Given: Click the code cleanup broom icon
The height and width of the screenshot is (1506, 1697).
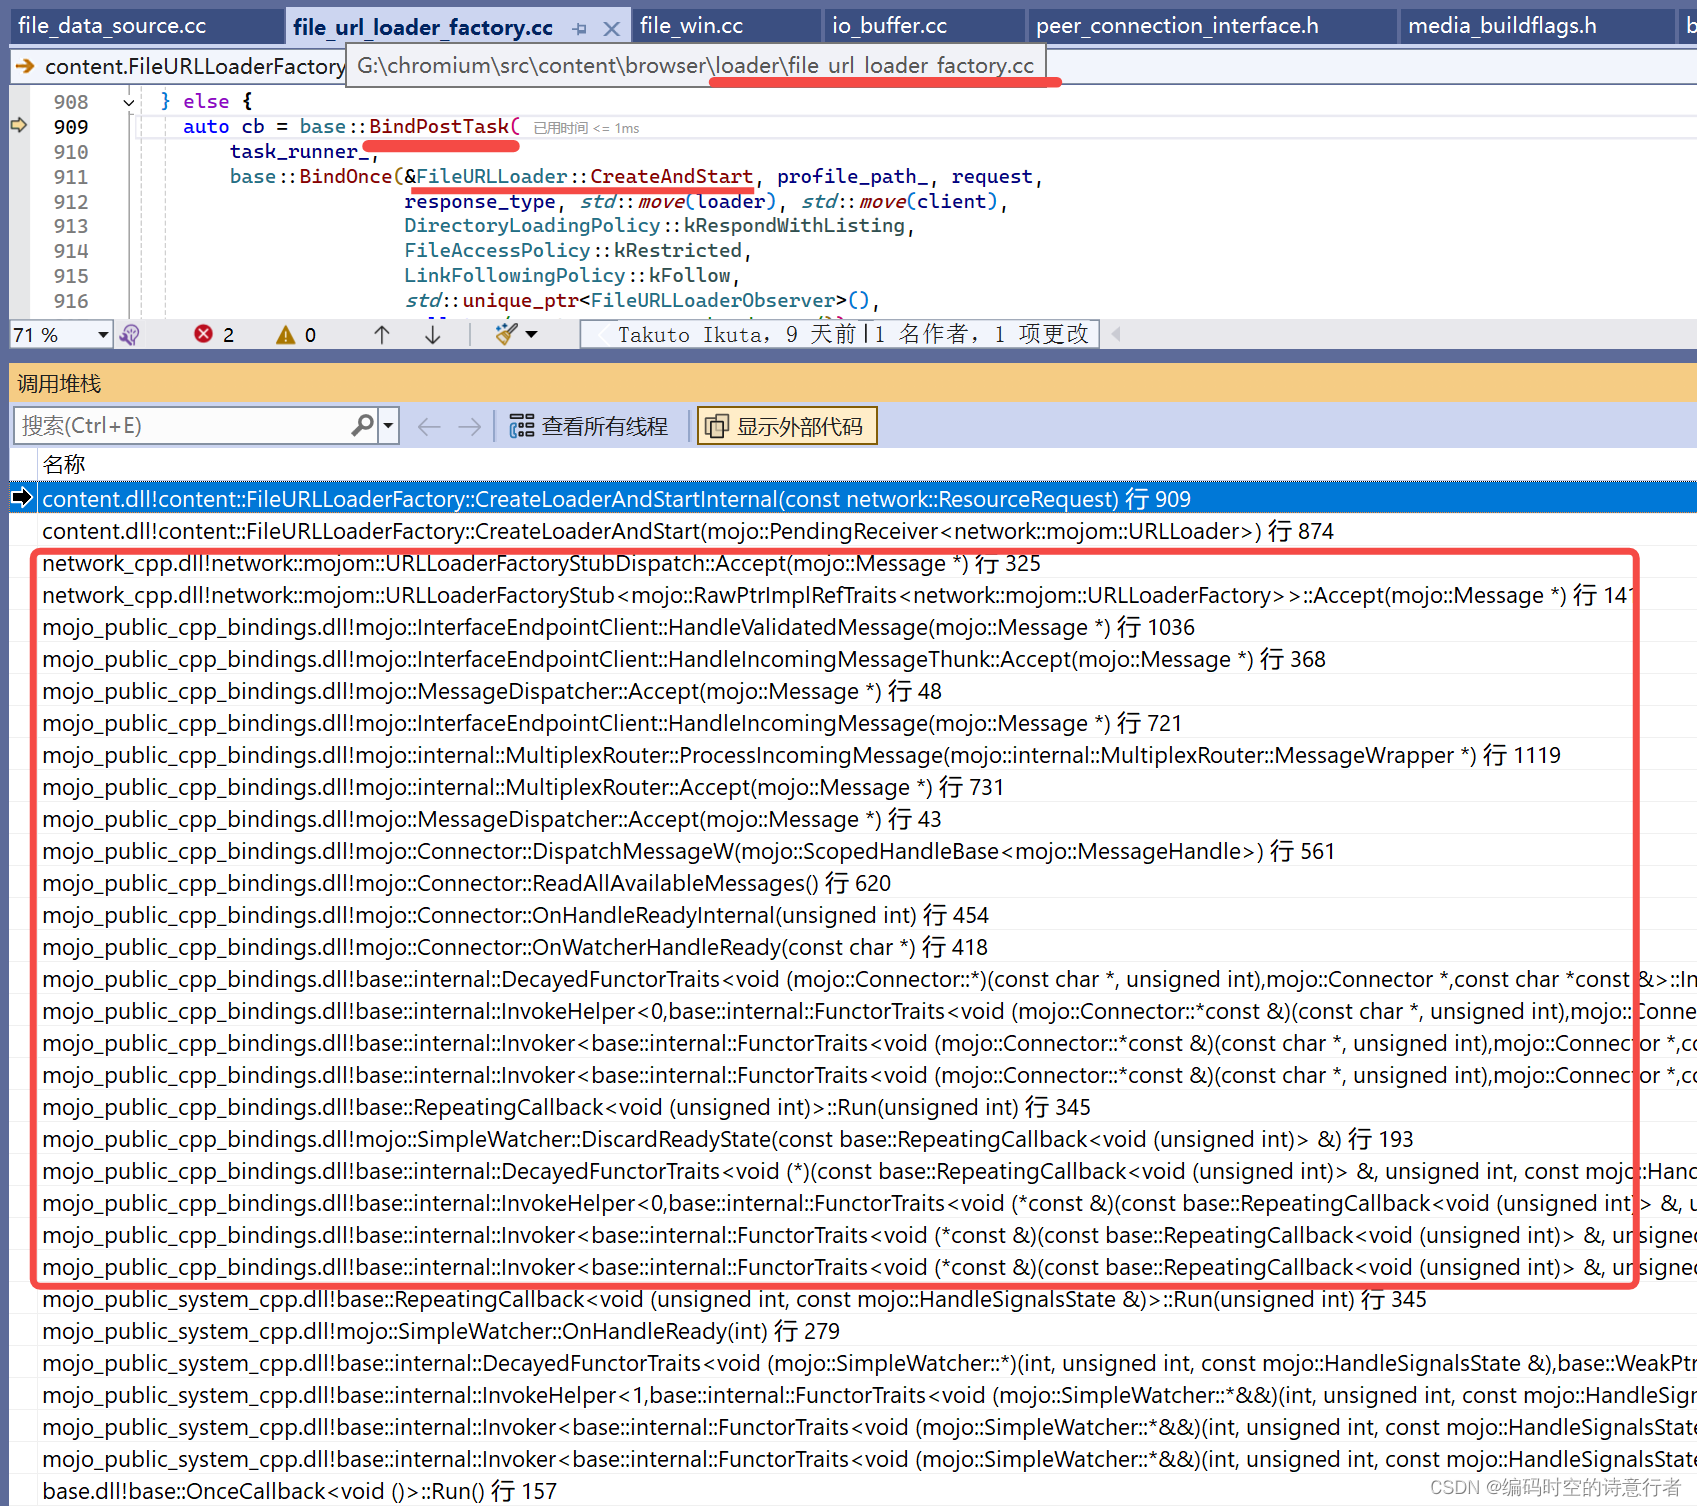Looking at the screenshot, I should coord(506,334).
